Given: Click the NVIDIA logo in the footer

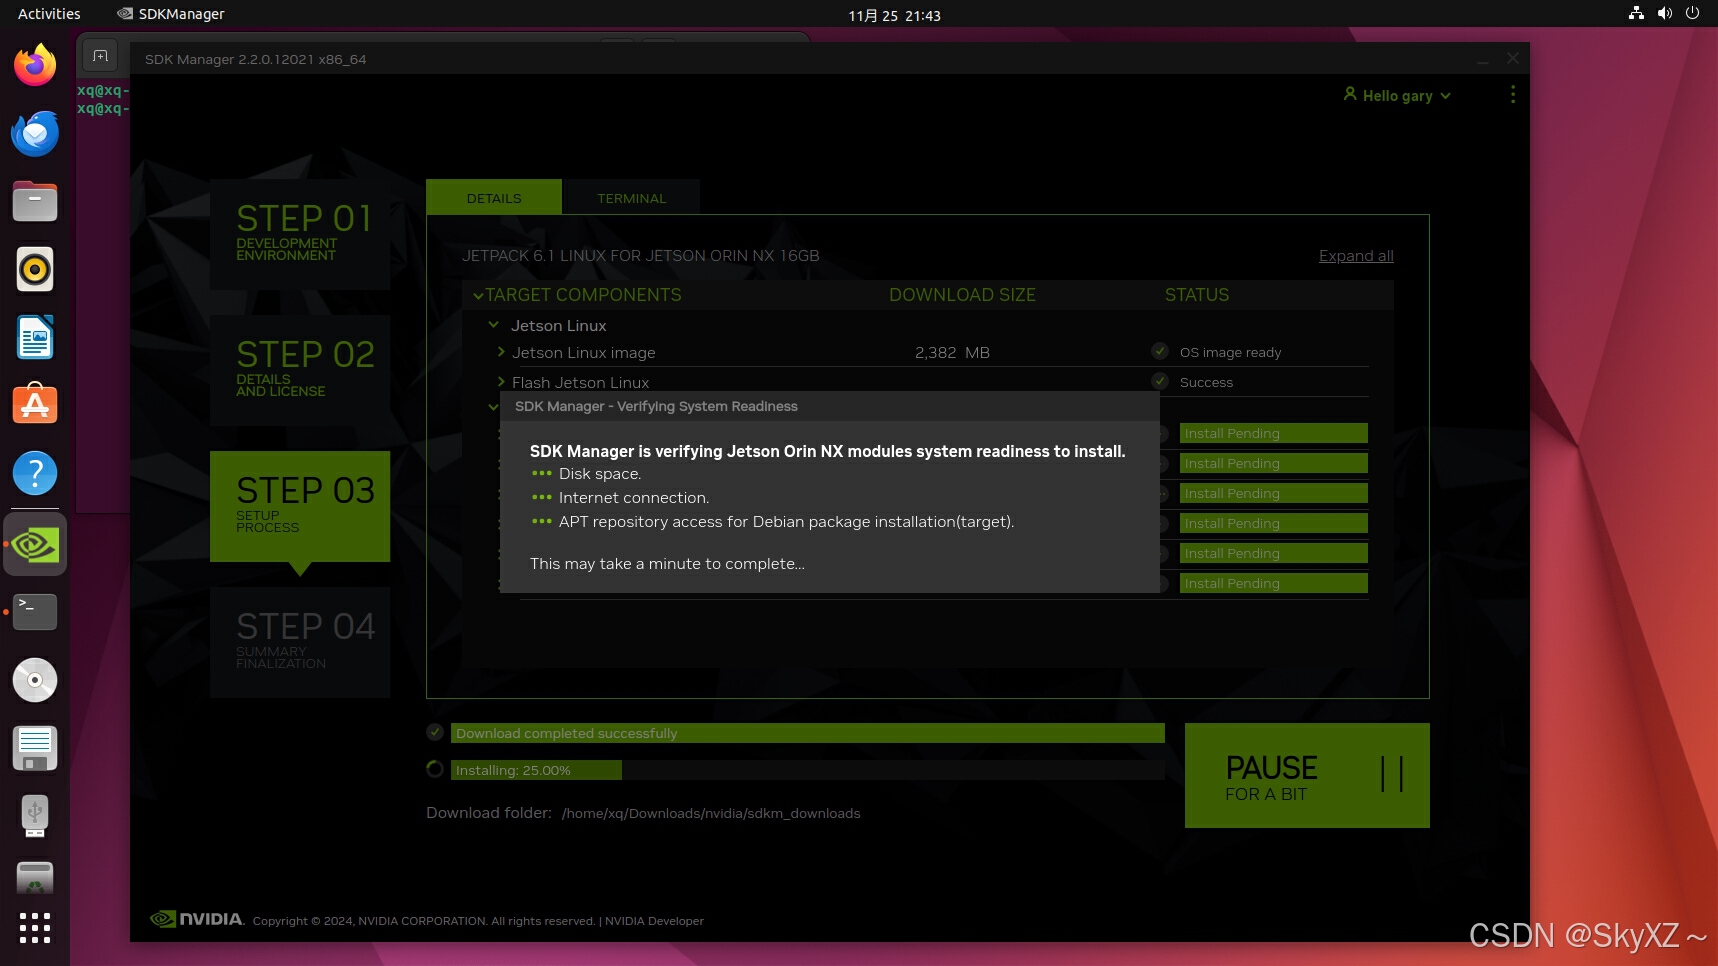Looking at the screenshot, I should tap(197, 920).
